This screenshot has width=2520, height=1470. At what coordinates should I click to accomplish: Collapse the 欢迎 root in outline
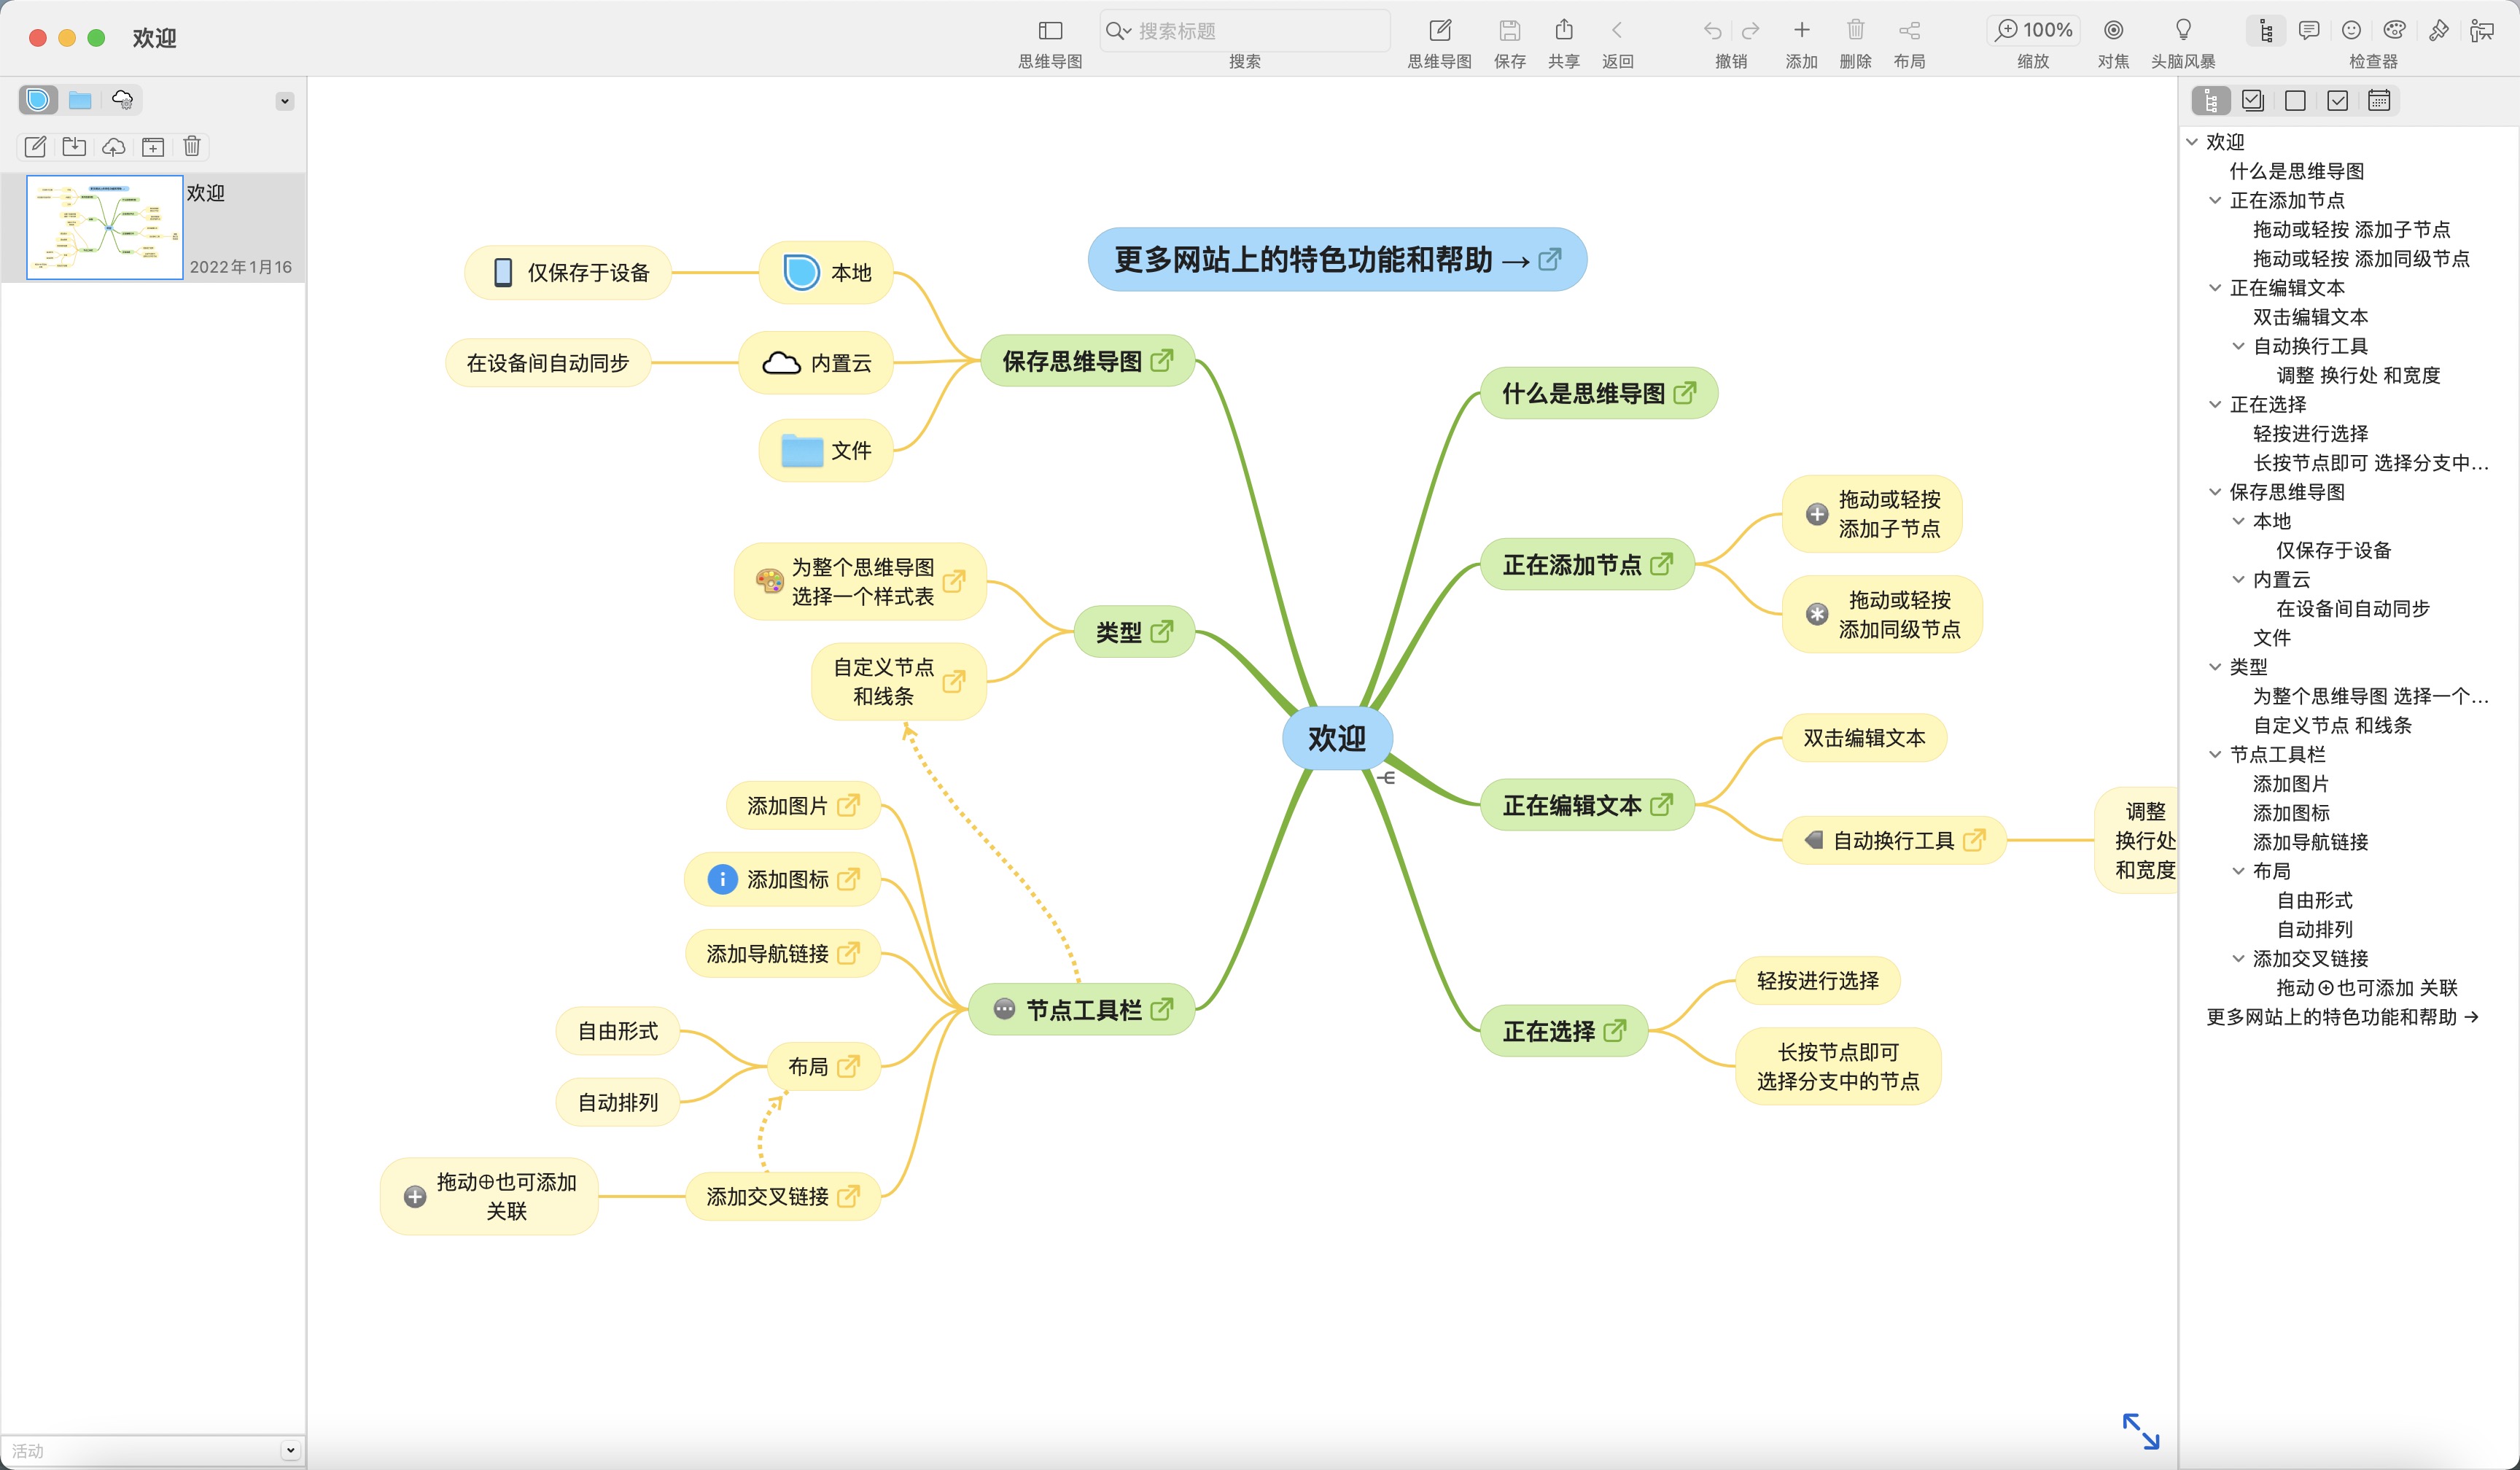point(2192,142)
